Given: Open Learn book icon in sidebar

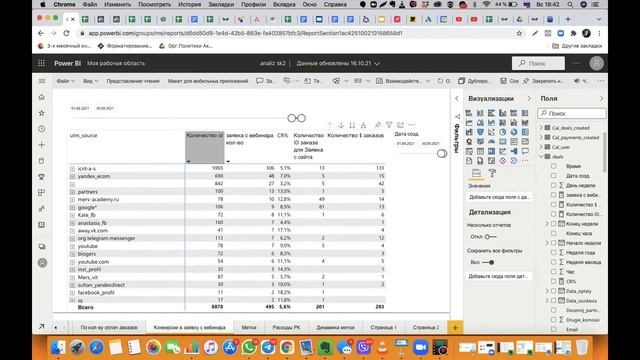Looking at the screenshot, I should coord(42,225).
